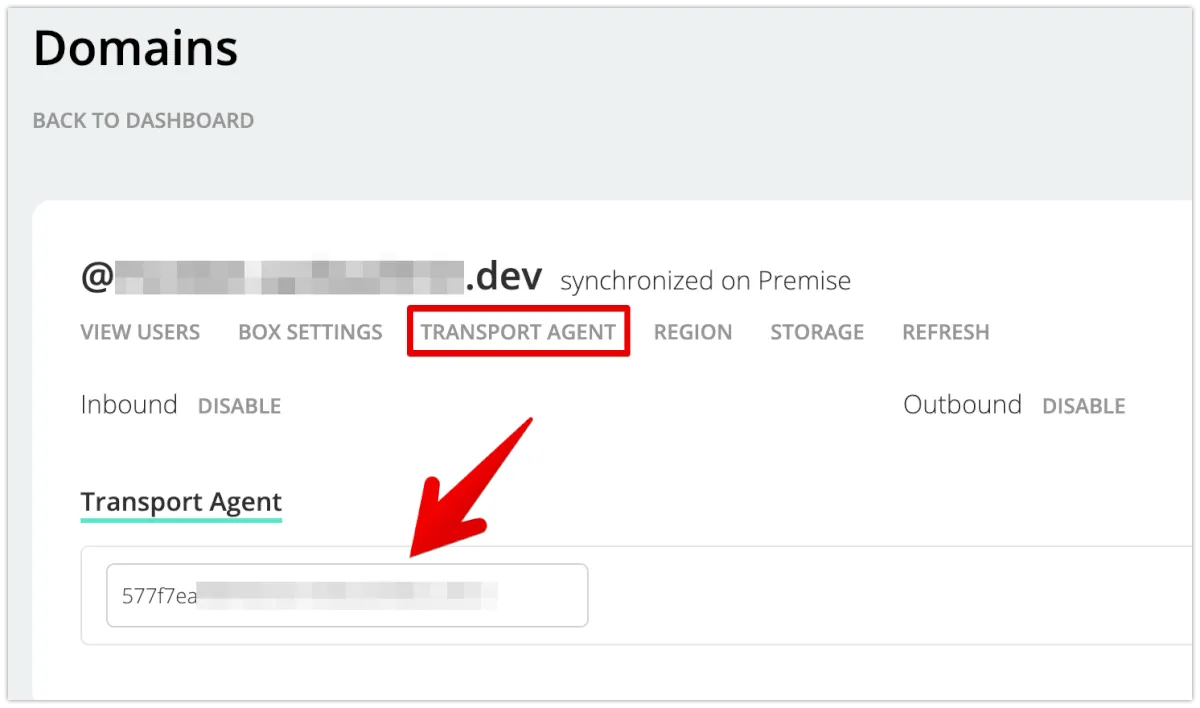Click the .dev domain suffix
Viewport: 1200px width, 708px height.
coord(505,277)
